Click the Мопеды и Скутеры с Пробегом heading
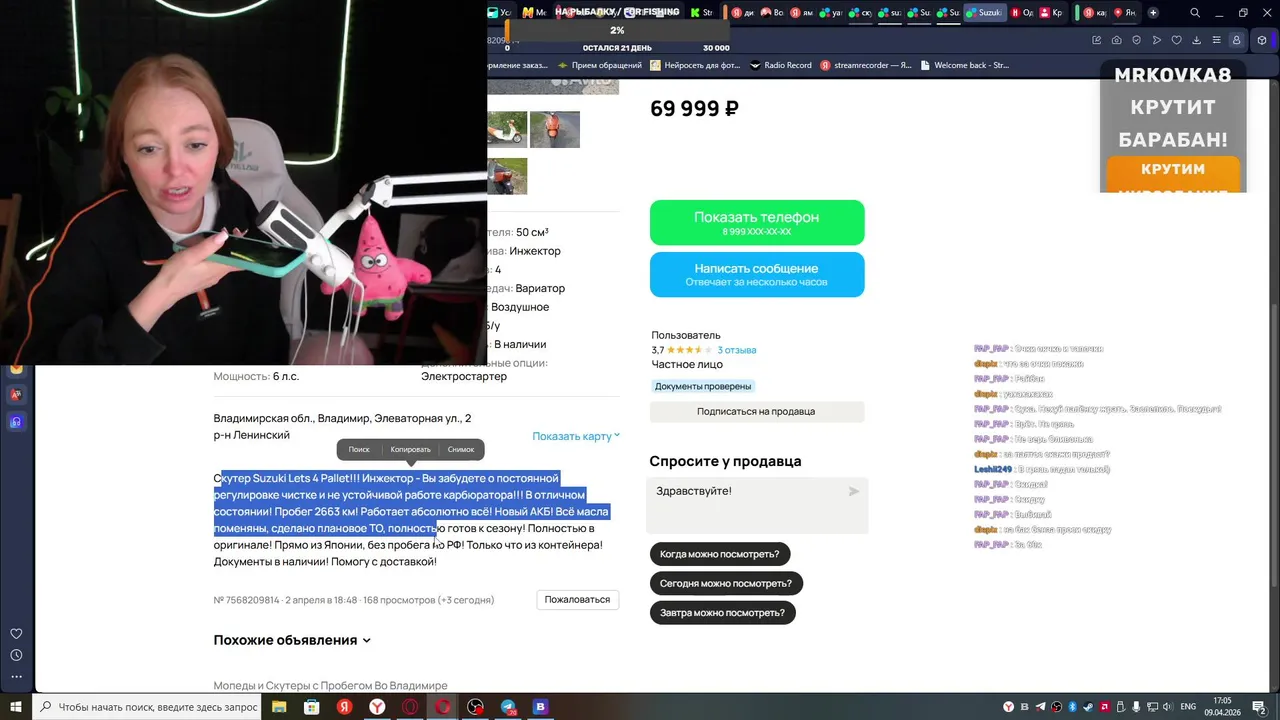The image size is (1280, 720). pos(330,685)
